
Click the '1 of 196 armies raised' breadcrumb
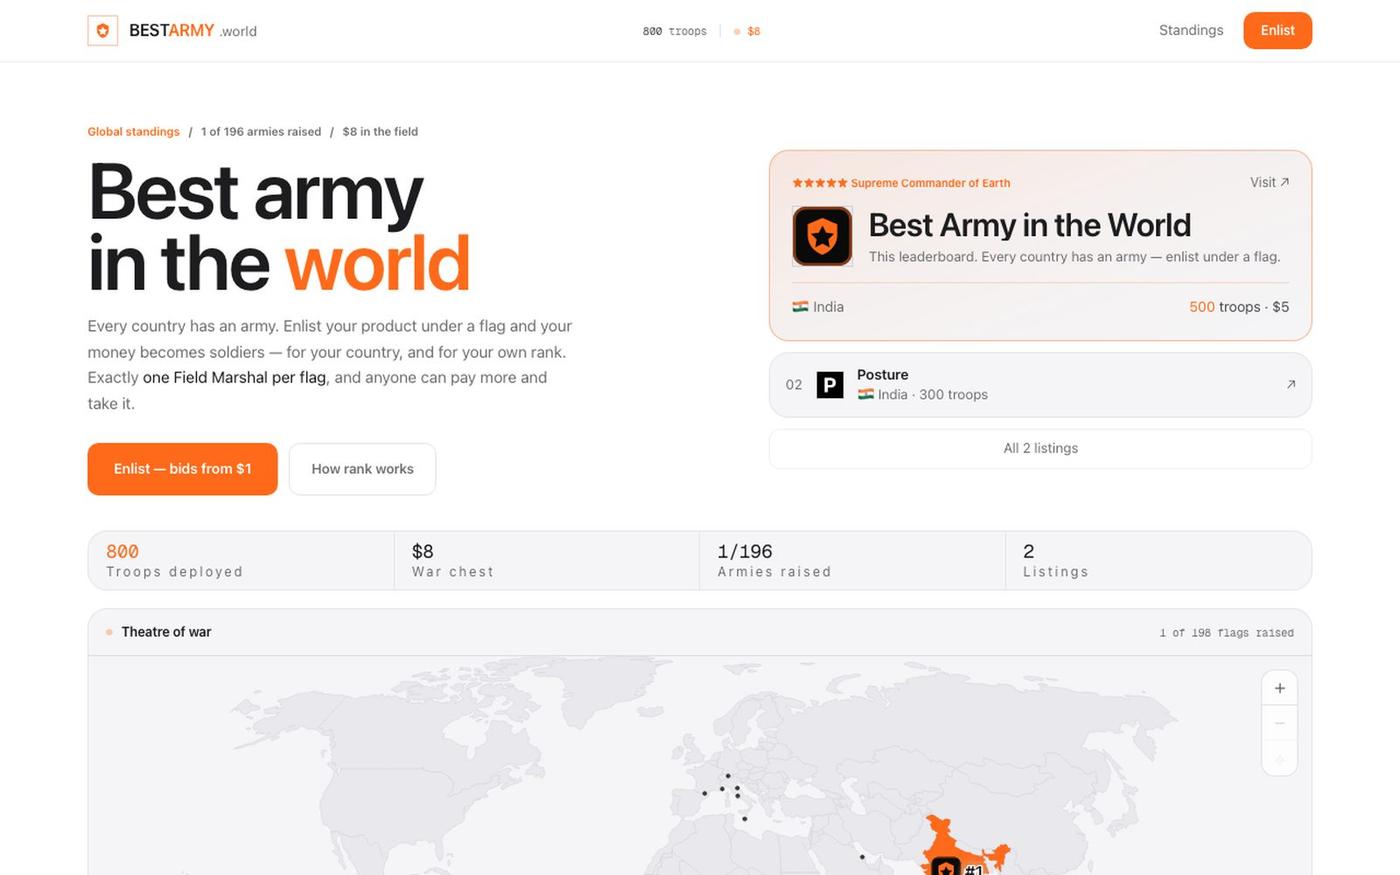(261, 132)
